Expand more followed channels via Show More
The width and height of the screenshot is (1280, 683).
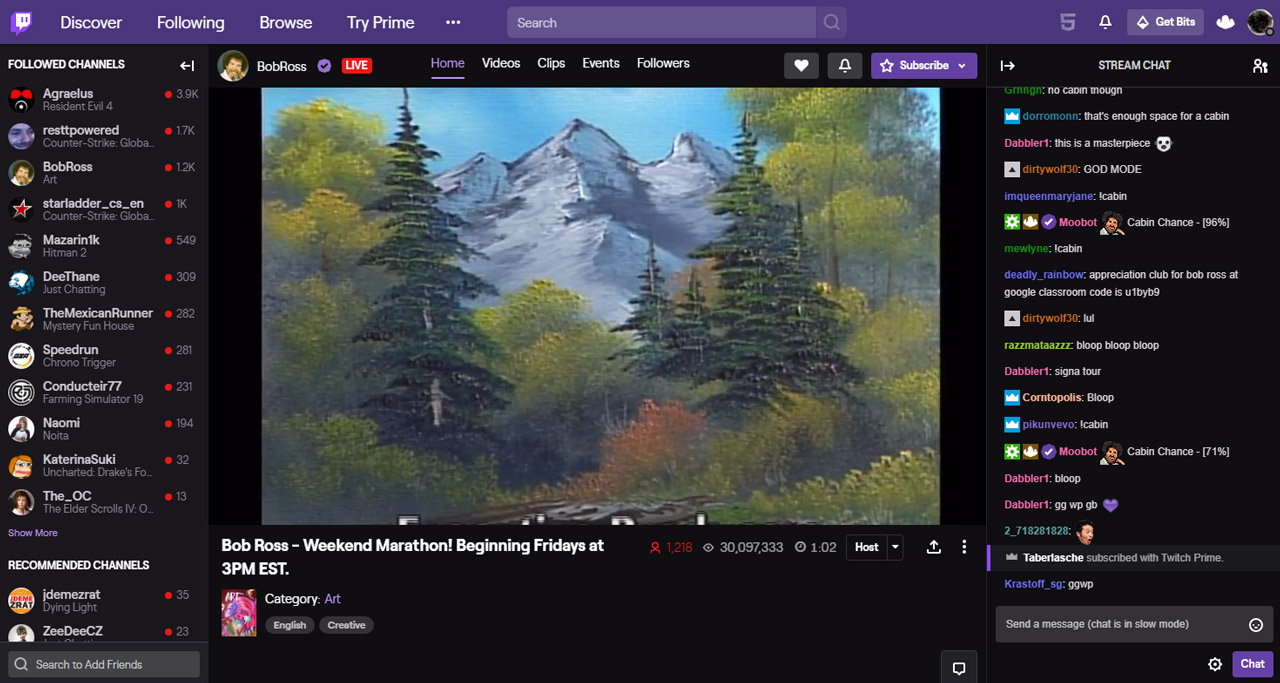[32, 532]
